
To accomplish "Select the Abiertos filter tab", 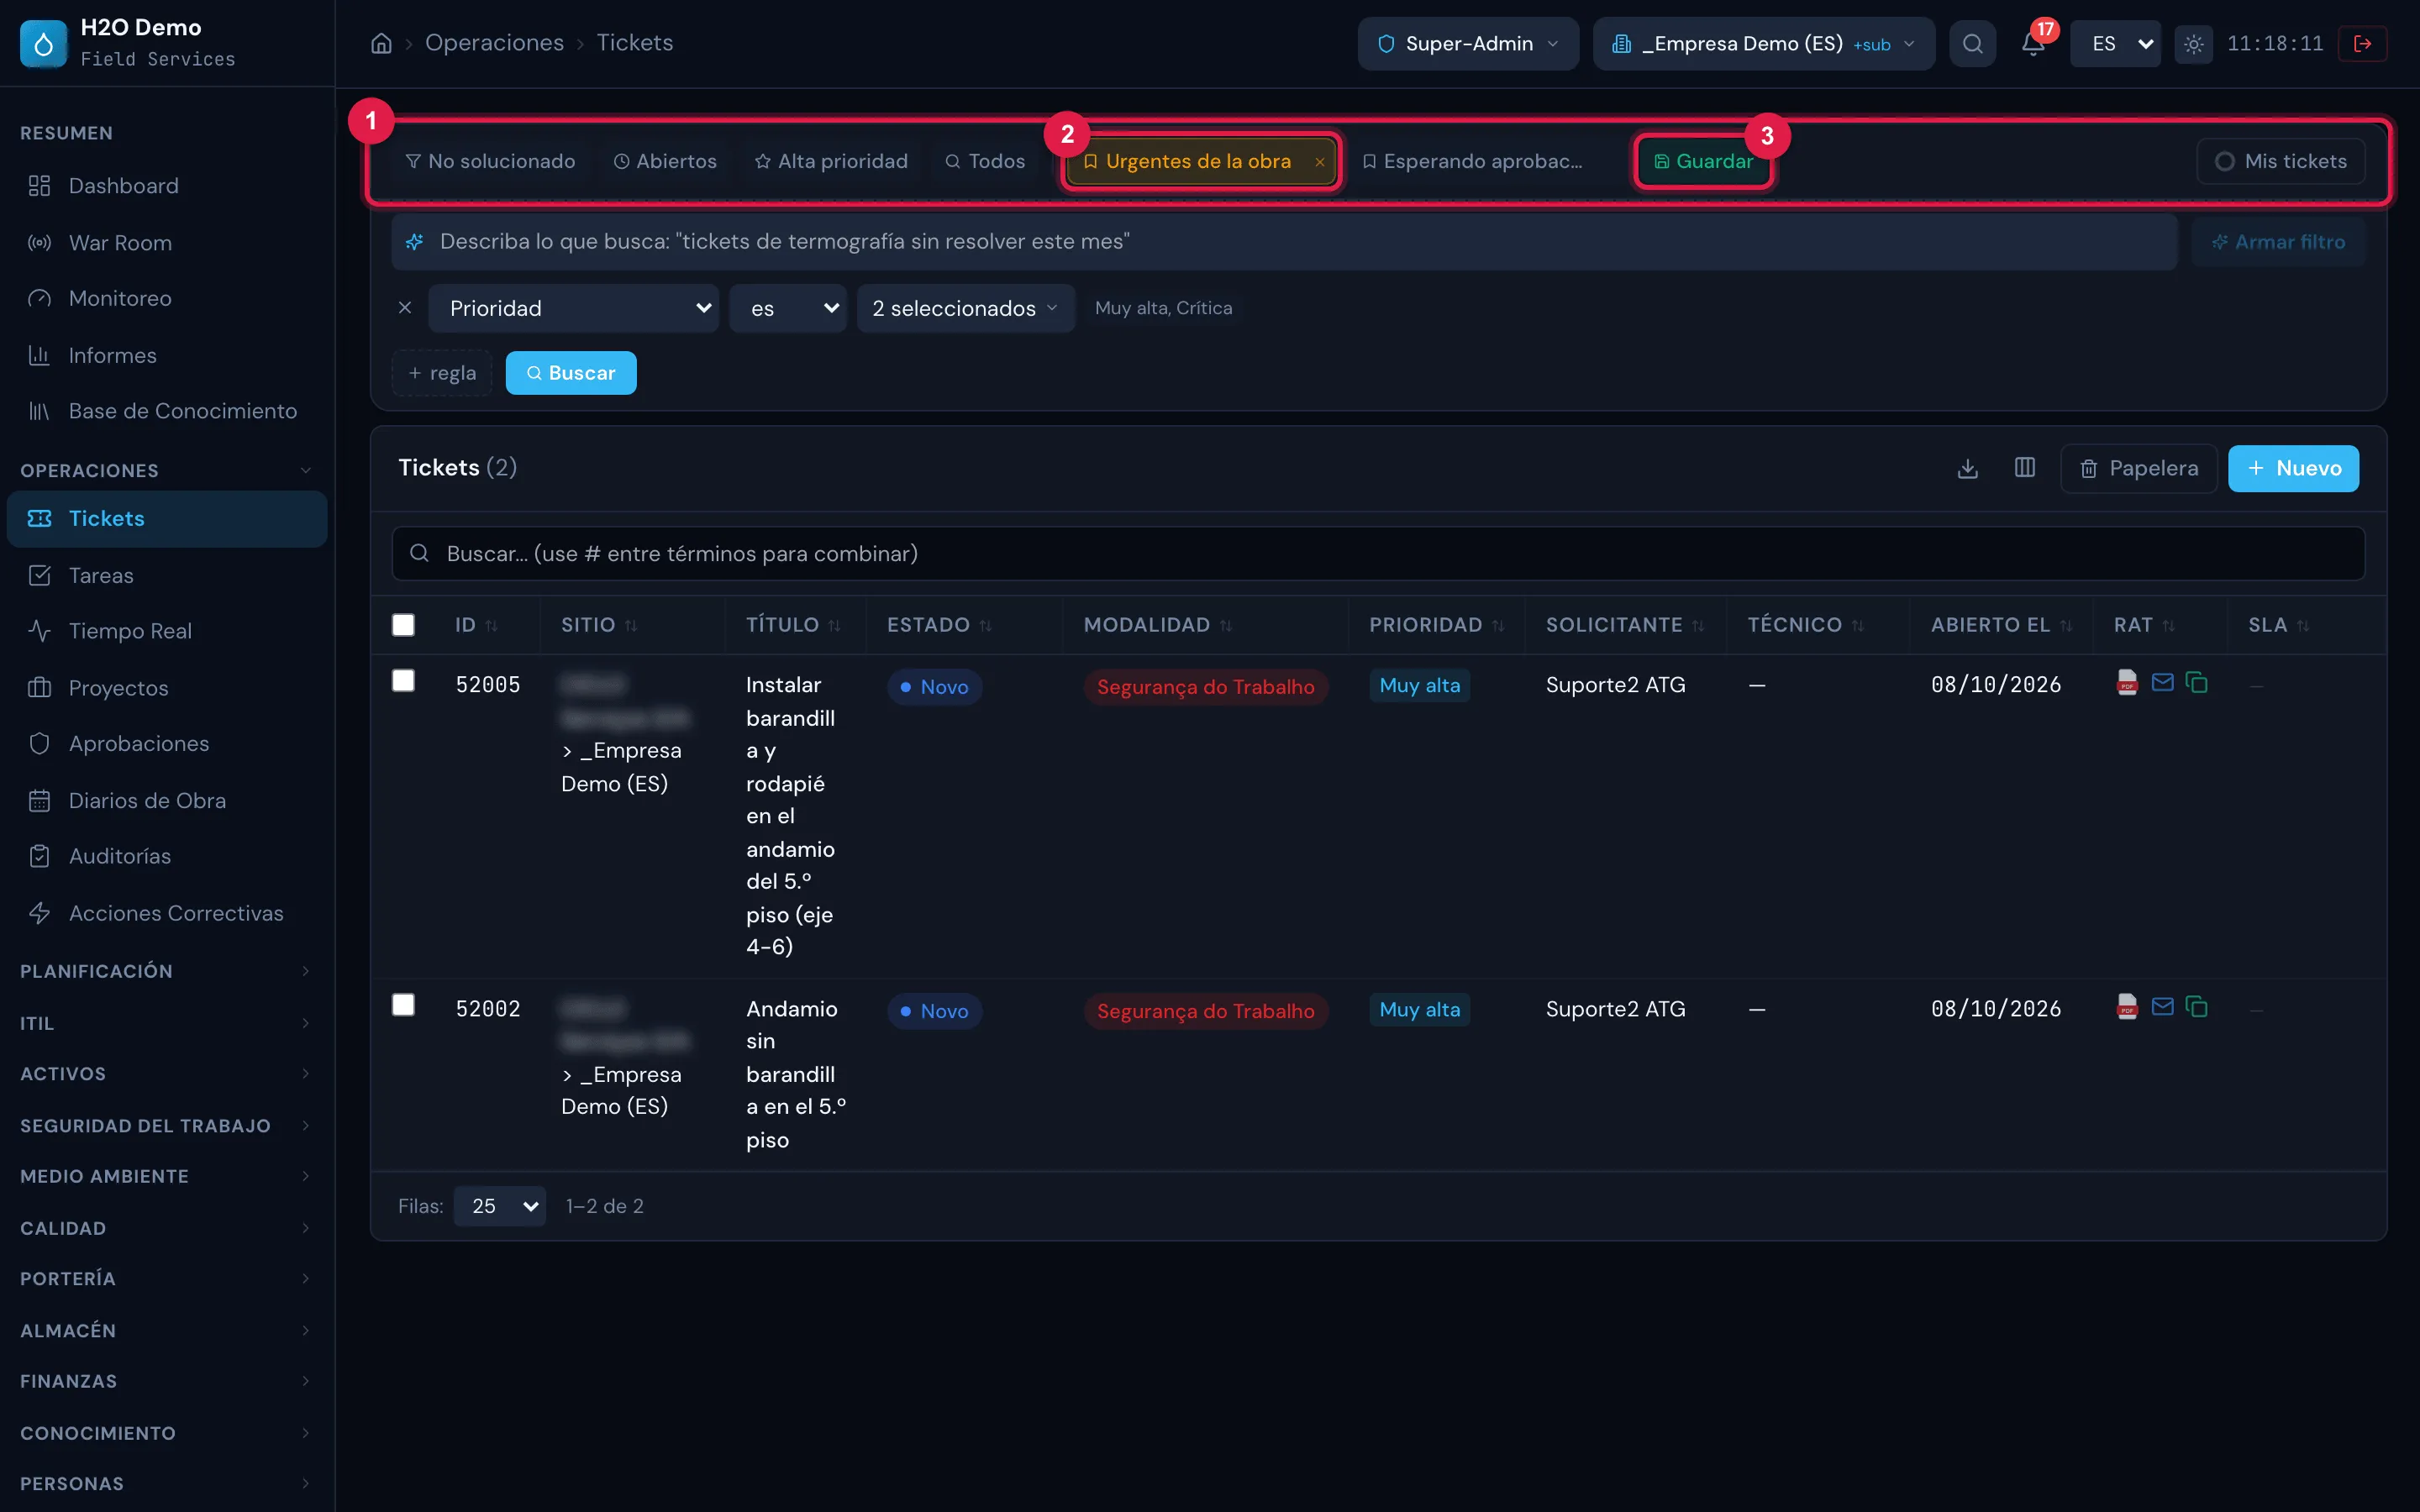I will point(665,161).
